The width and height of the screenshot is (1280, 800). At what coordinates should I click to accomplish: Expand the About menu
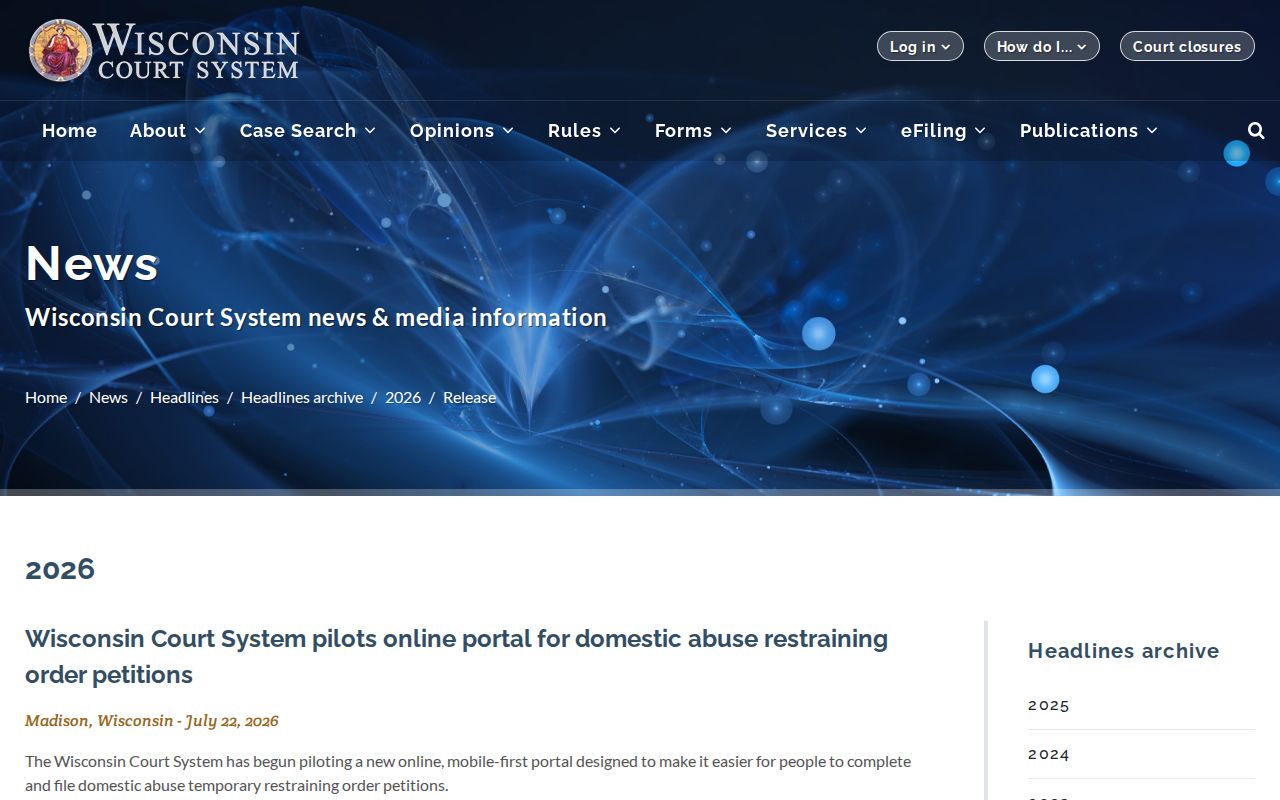tap(168, 131)
